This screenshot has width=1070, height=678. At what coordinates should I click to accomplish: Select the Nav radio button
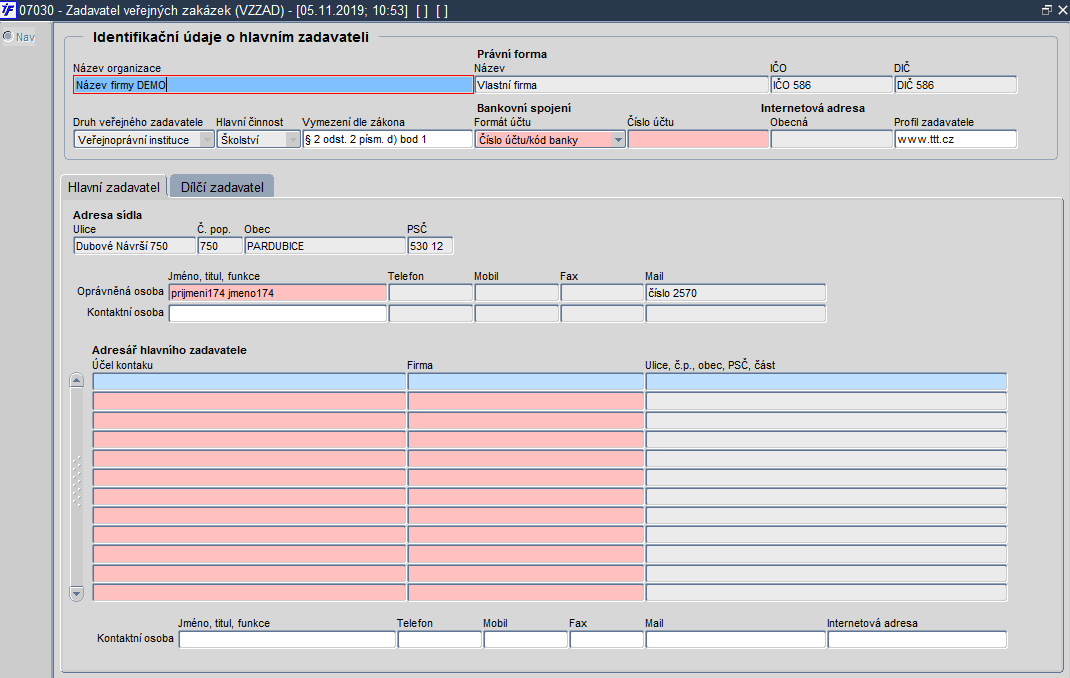(8, 36)
